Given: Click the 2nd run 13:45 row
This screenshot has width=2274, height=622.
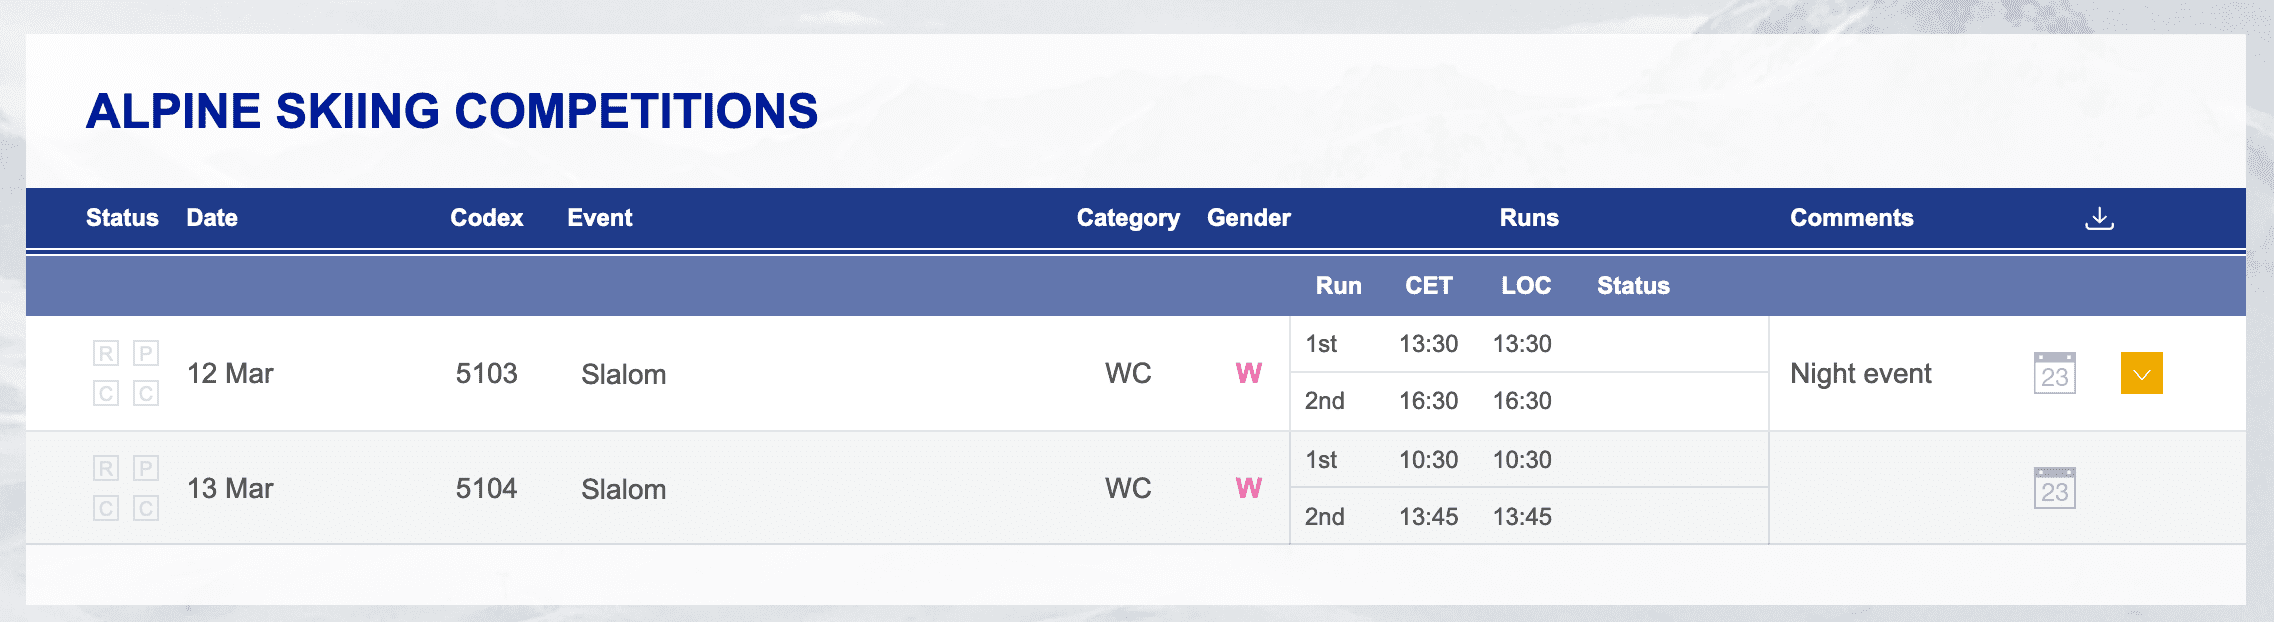Looking at the screenshot, I should 1428,517.
